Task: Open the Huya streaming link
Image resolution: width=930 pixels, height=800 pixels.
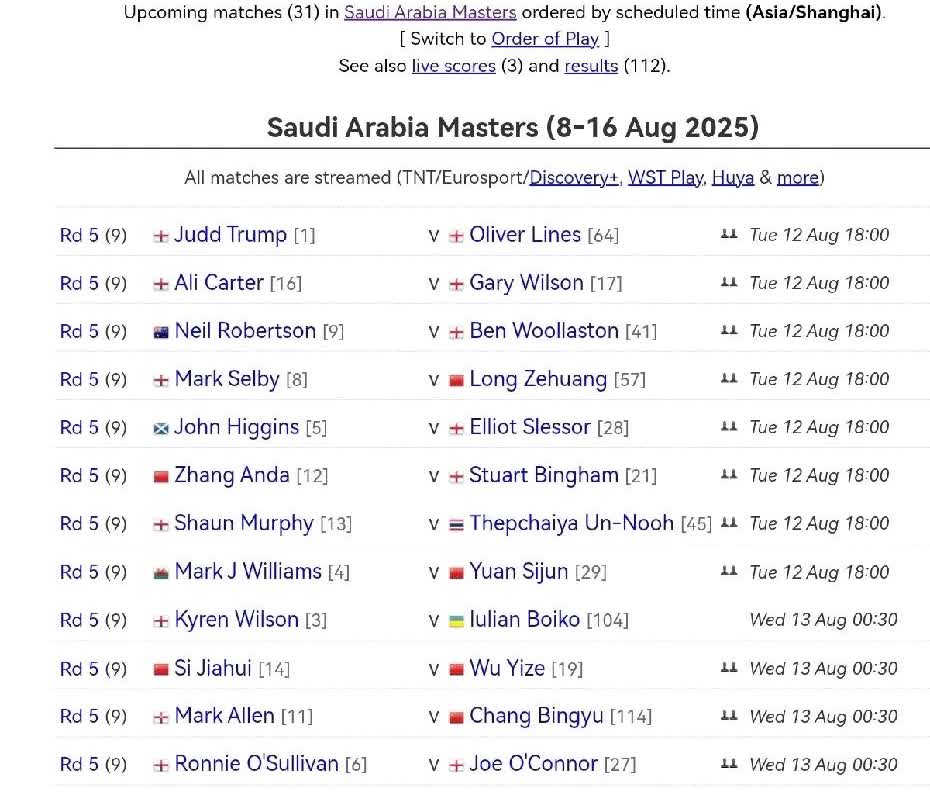Action: click(733, 178)
